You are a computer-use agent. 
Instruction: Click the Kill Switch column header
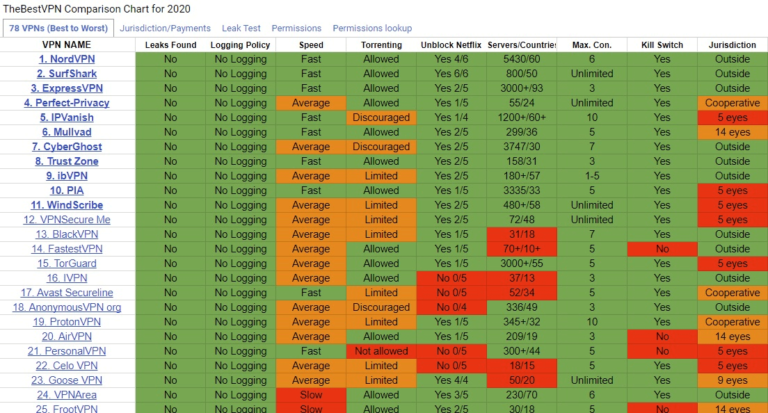pyautogui.click(x=662, y=45)
